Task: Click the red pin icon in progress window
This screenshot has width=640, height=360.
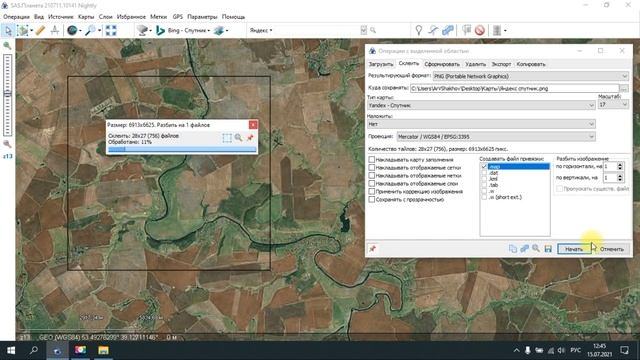Action: click(250, 138)
